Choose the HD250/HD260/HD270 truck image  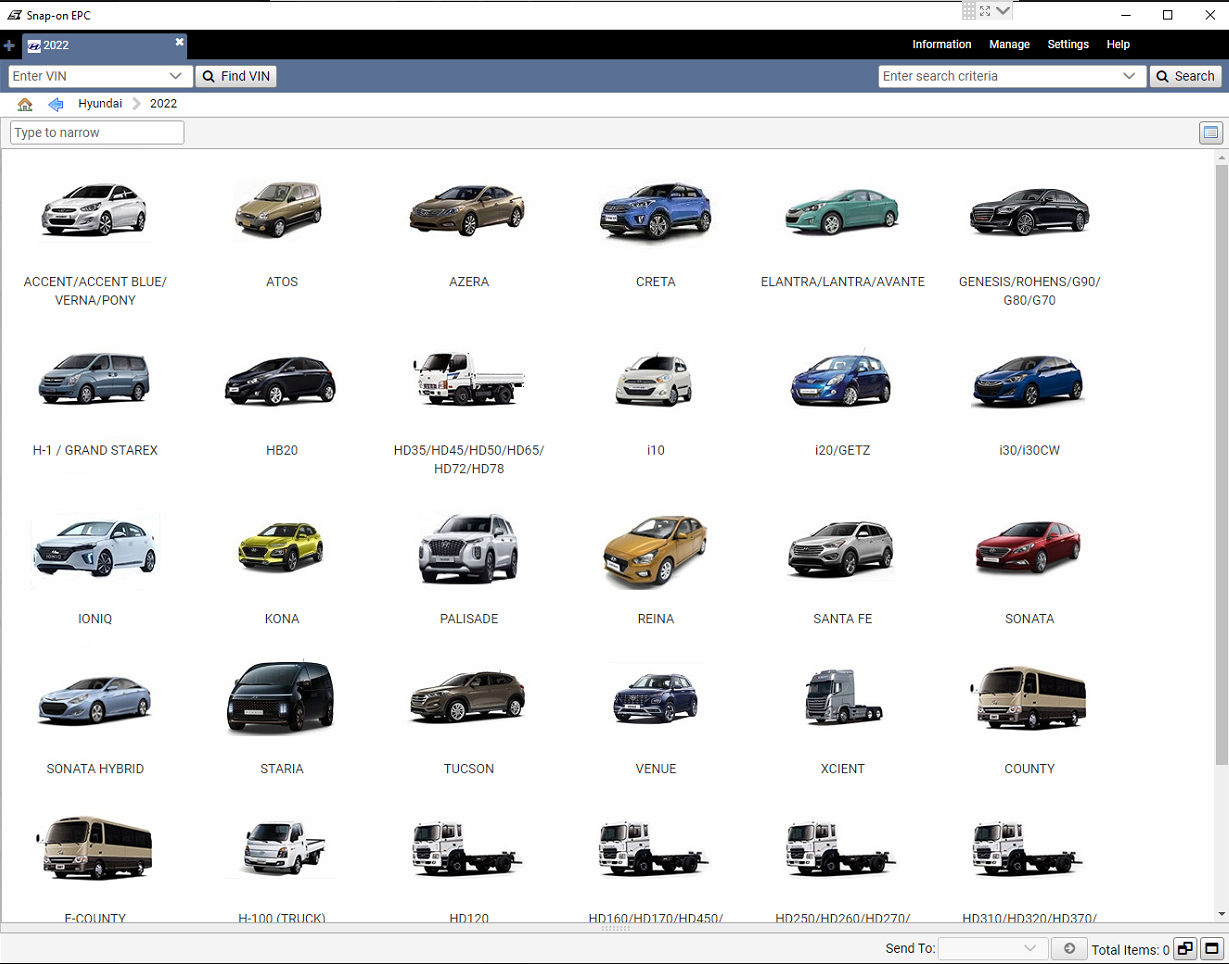click(842, 849)
